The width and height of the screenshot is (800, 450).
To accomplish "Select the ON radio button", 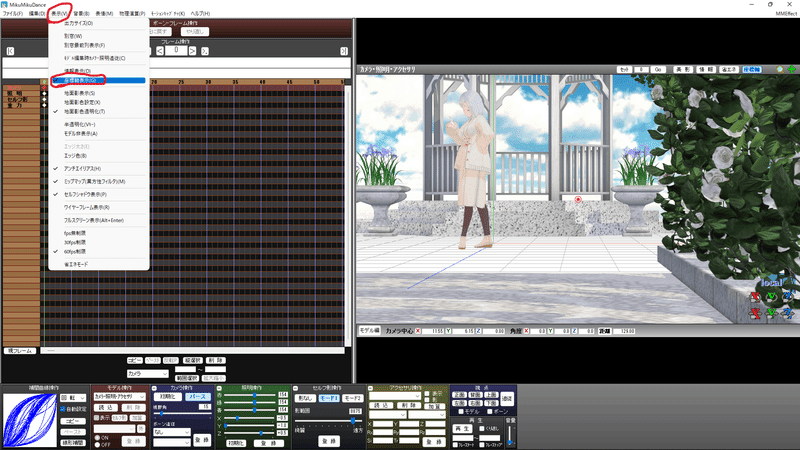I will (97, 438).
